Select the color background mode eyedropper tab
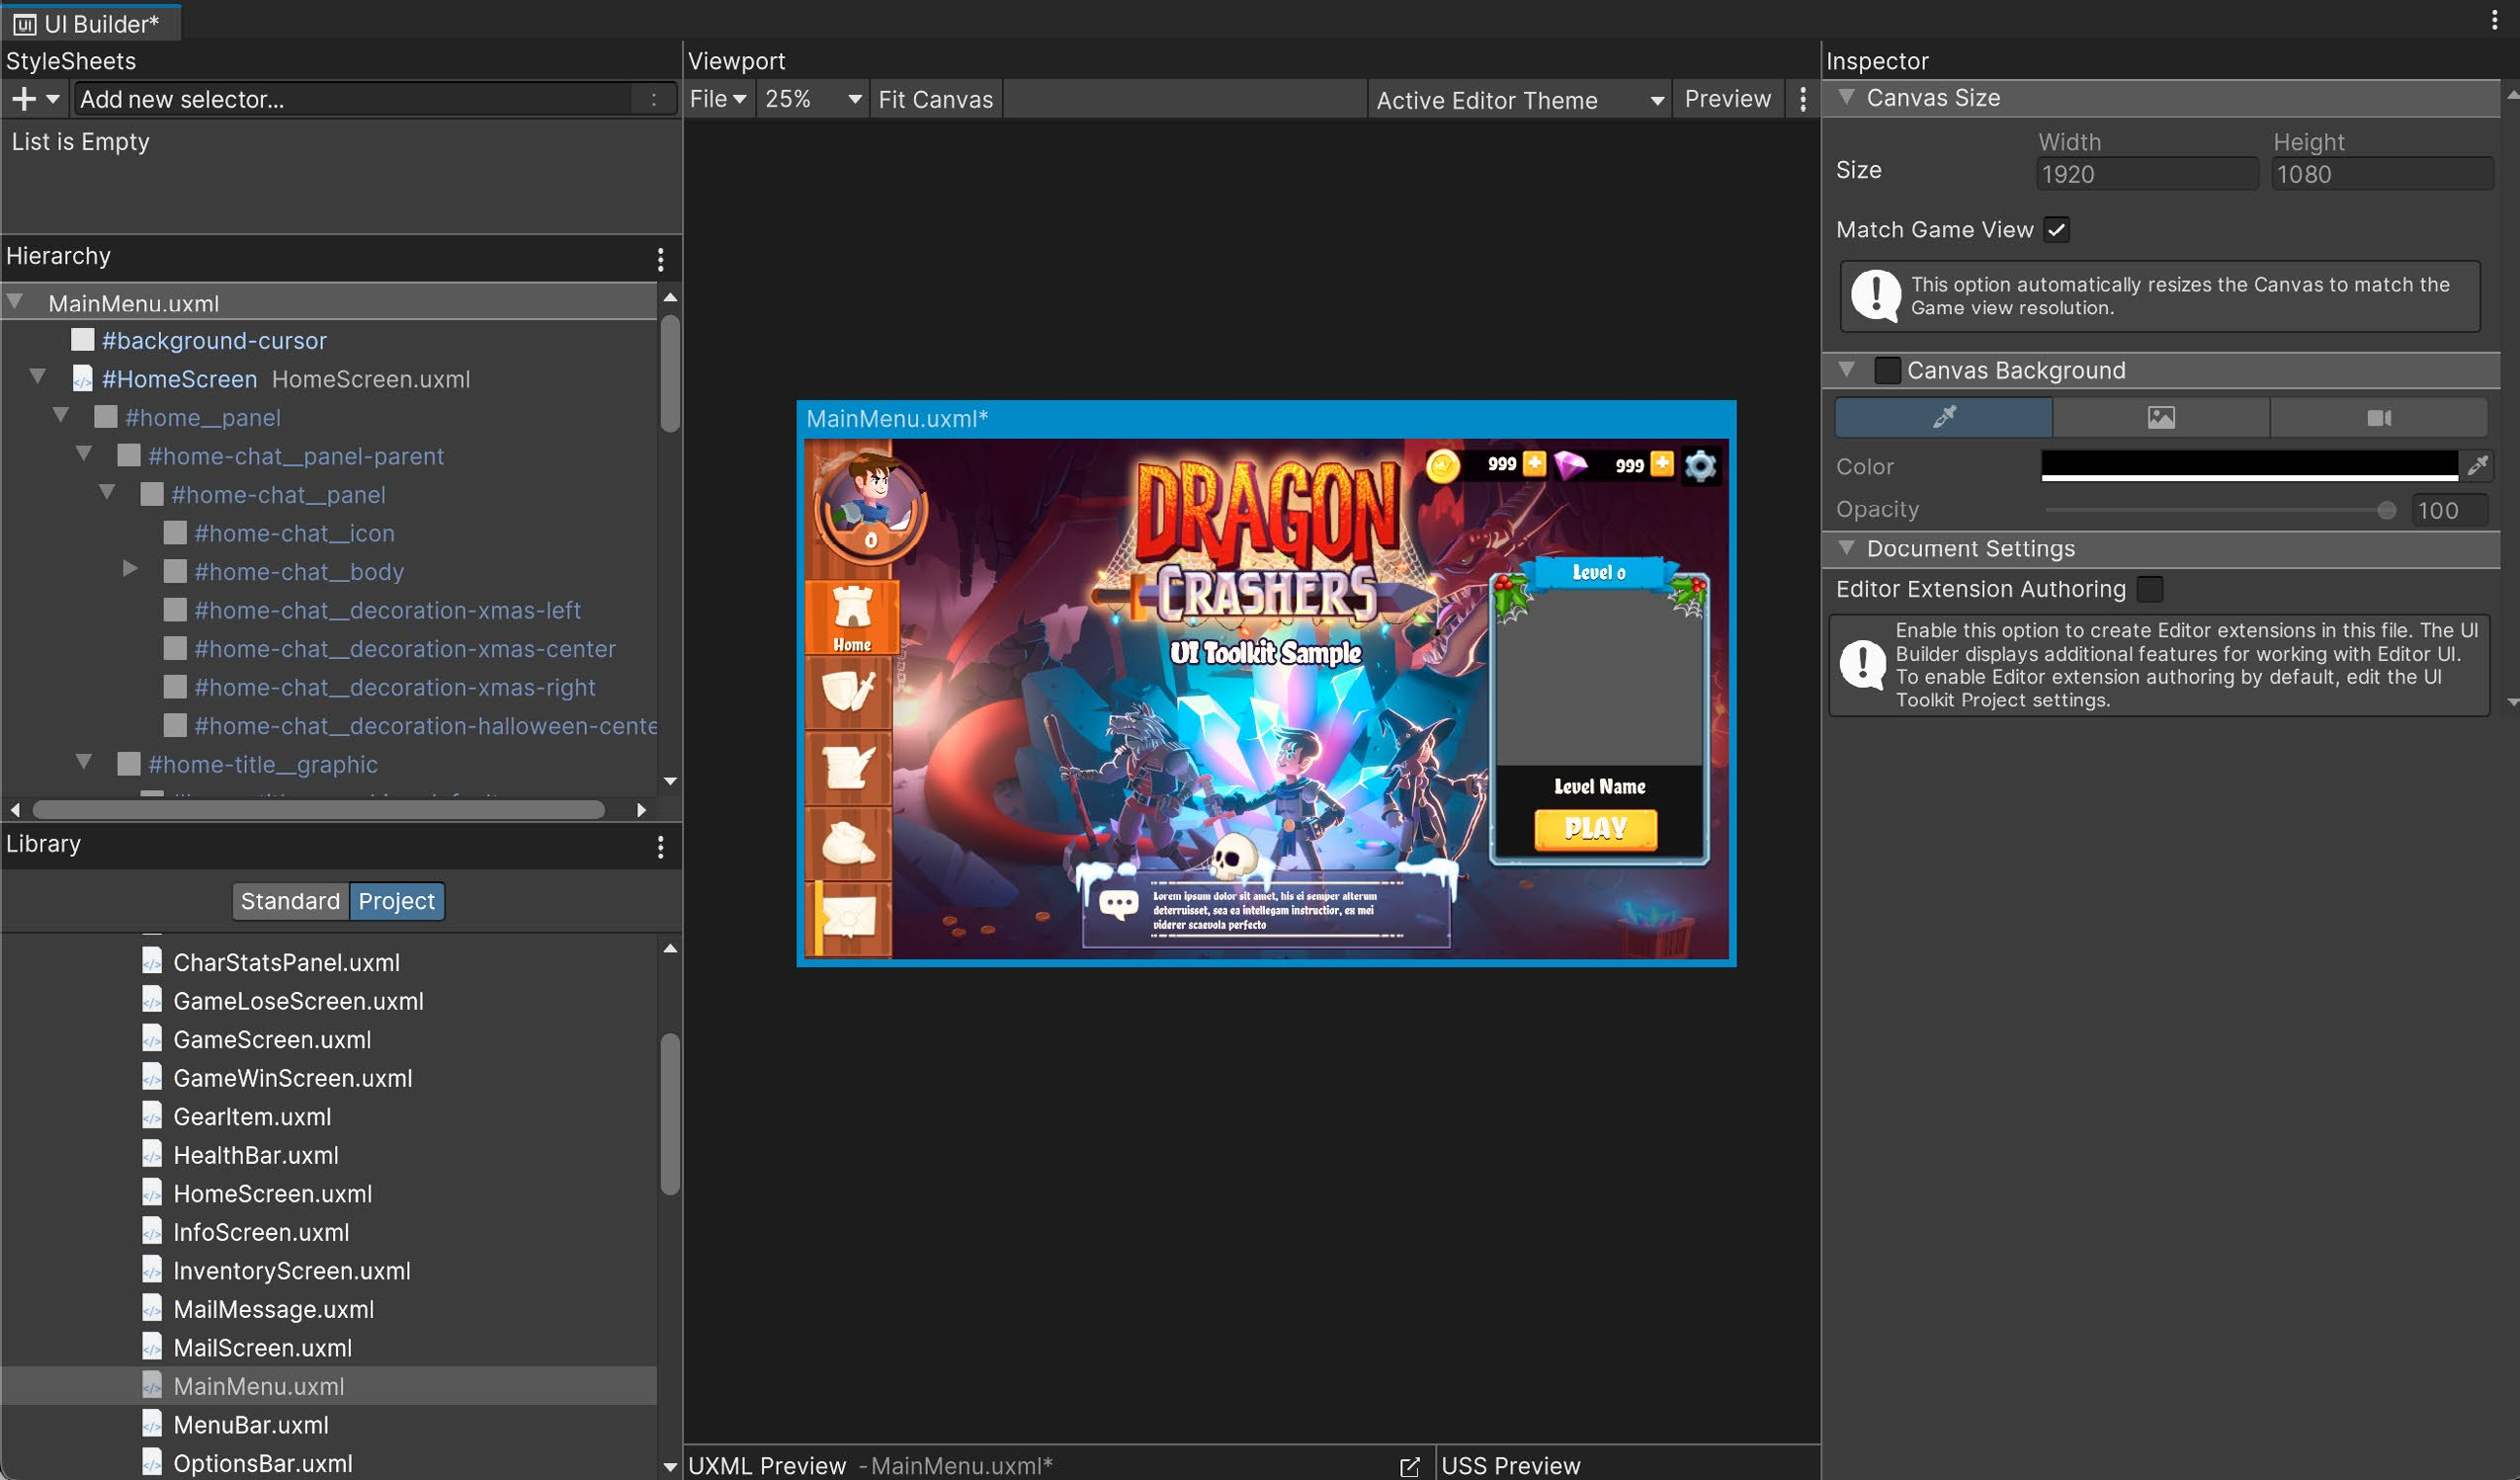The image size is (2520, 1480). pyautogui.click(x=1944, y=417)
